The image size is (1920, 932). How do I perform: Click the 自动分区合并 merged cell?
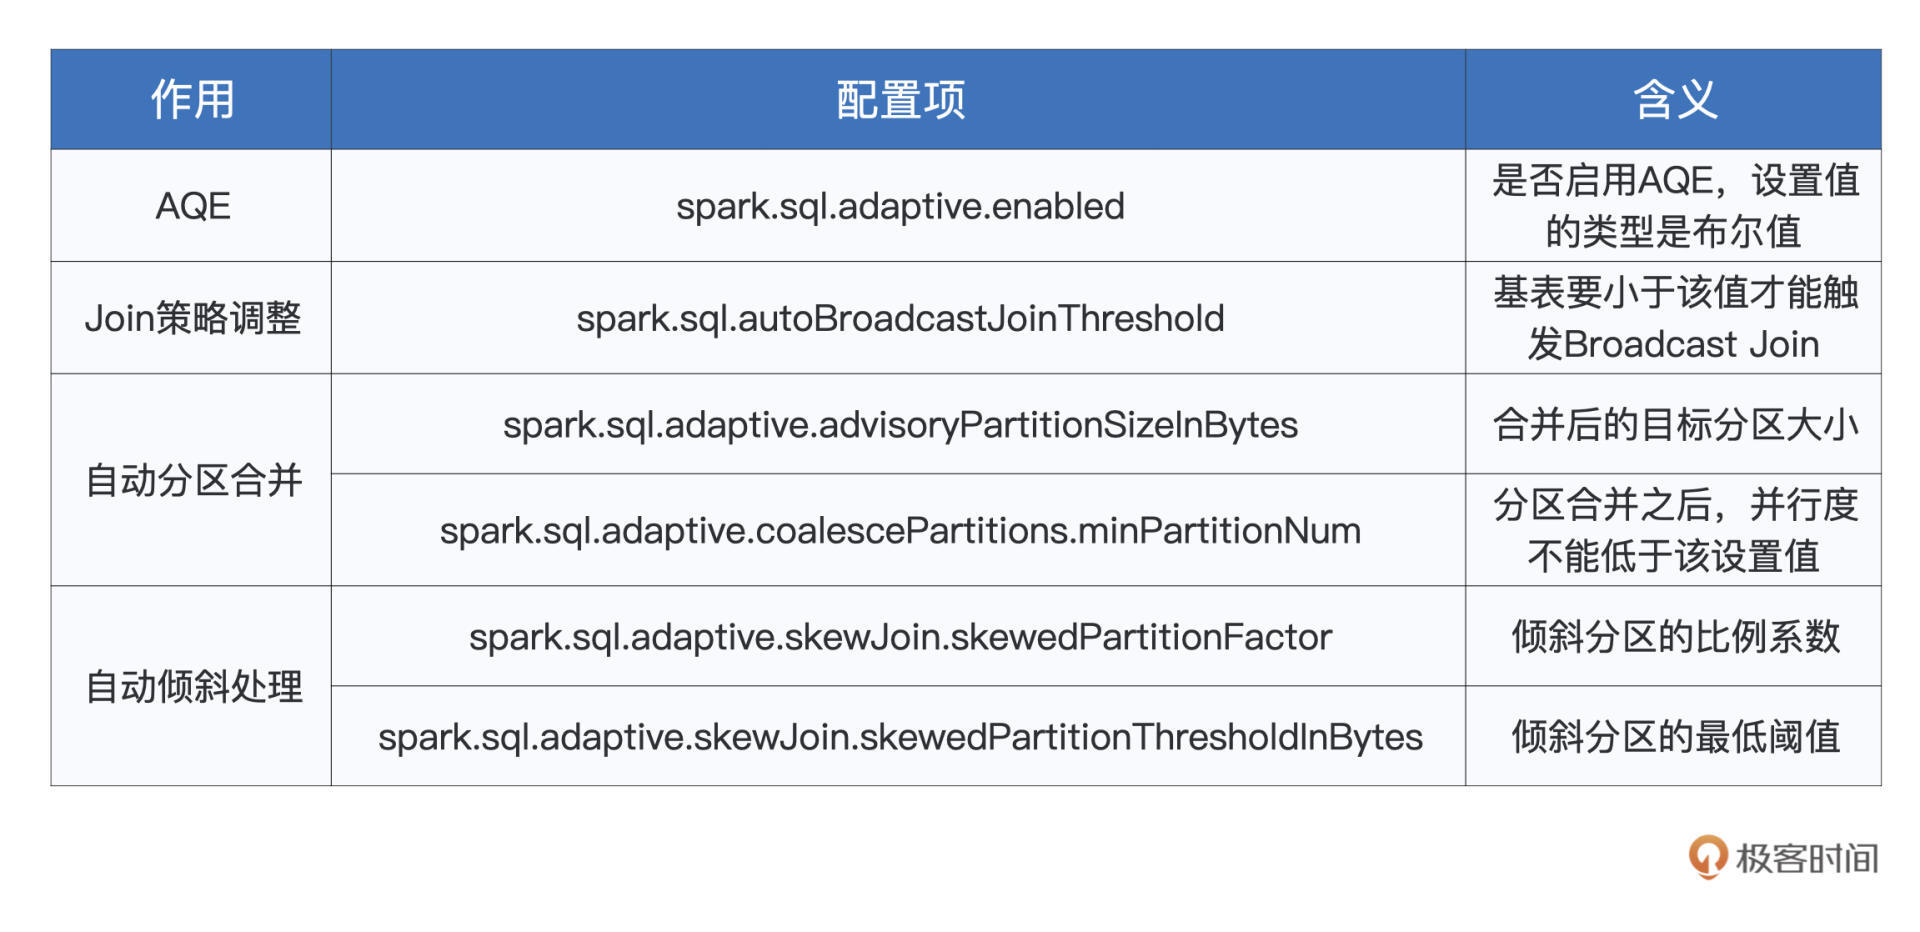(193, 480)
